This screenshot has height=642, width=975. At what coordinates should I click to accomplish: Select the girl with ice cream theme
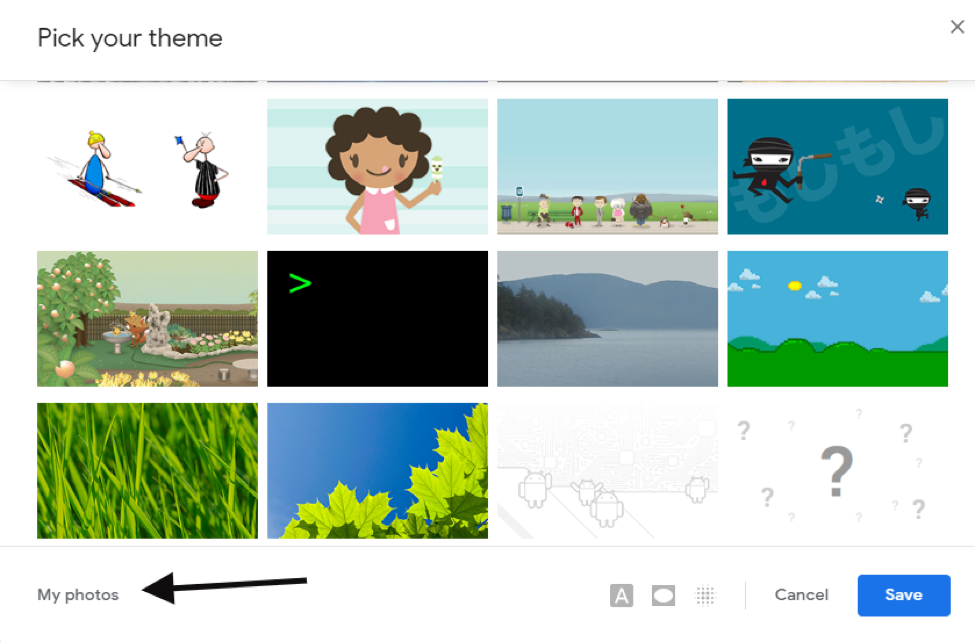click(377, 167)
